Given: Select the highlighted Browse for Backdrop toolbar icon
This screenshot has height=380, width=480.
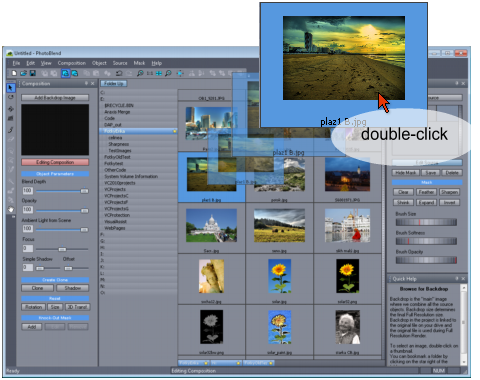Looking at the screenshot, I should click(66, 73).
